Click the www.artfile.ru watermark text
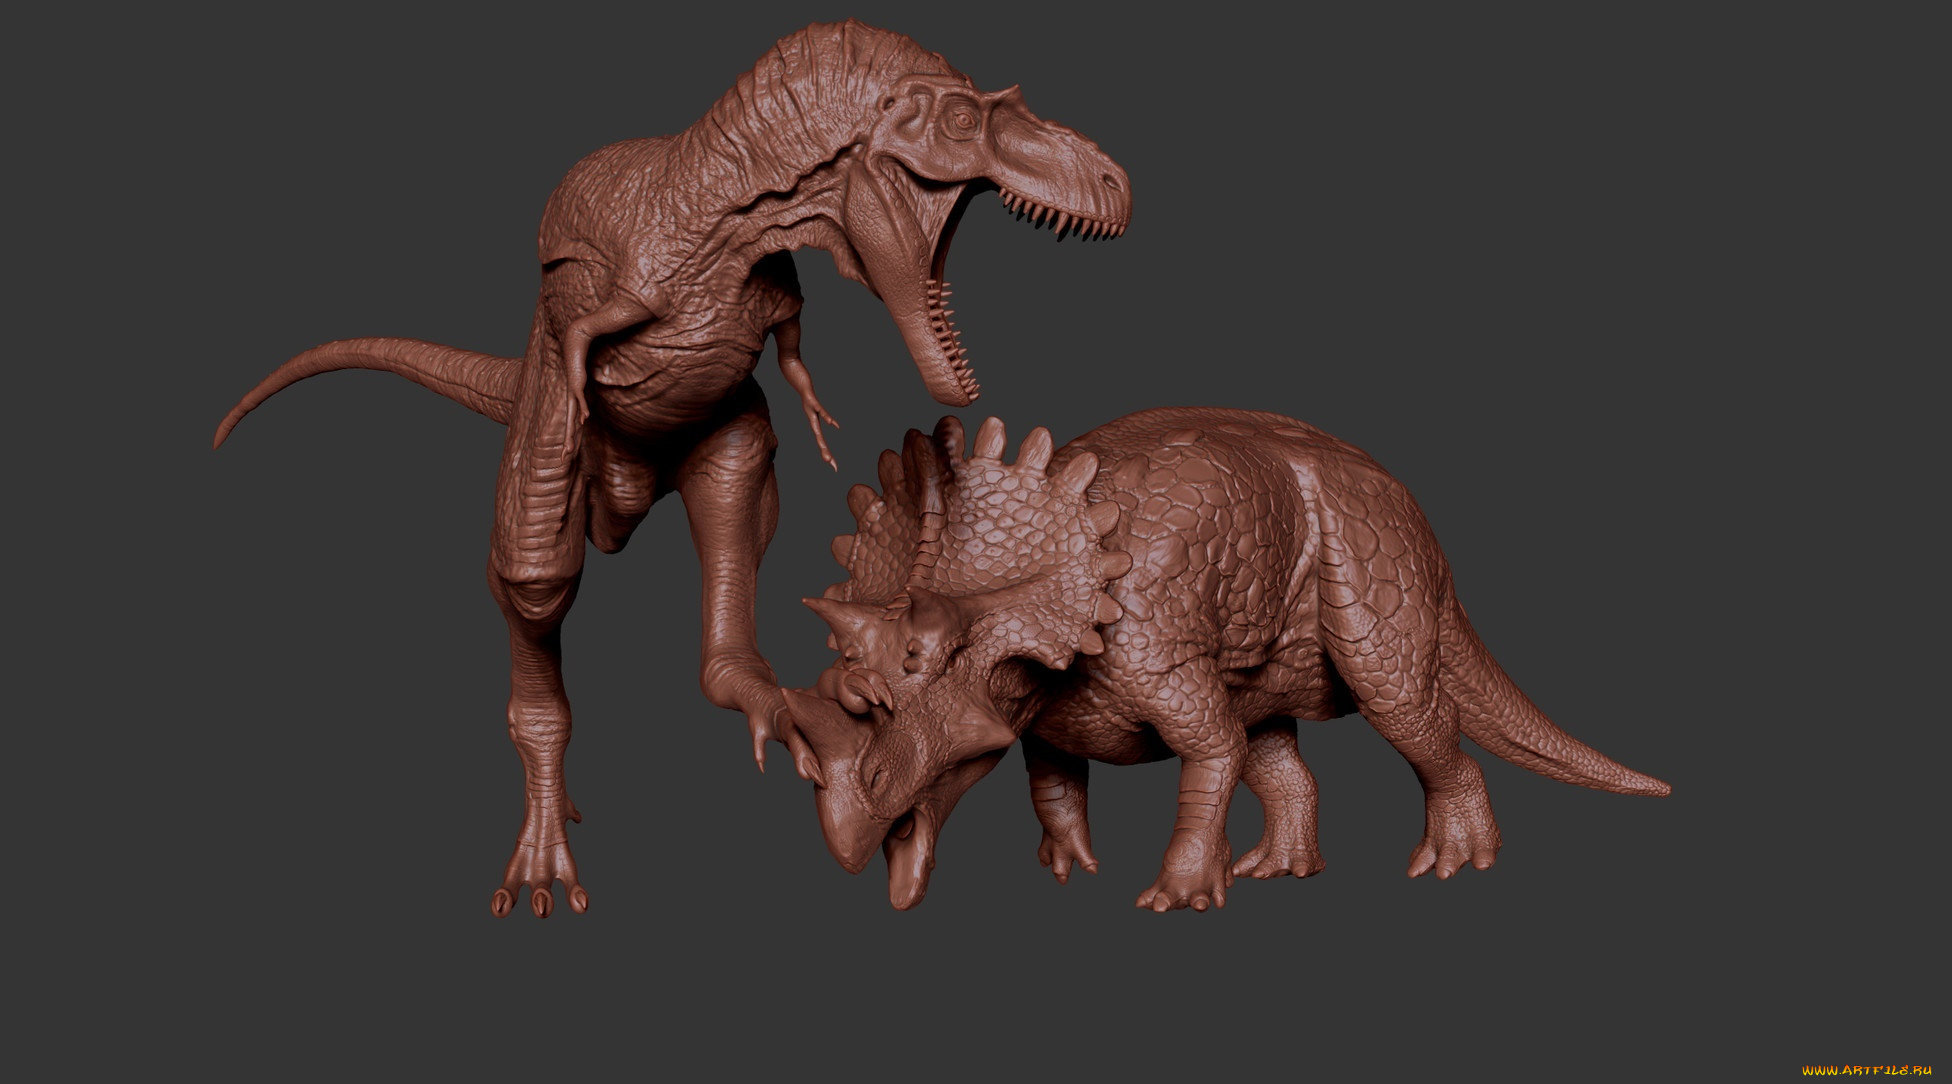Viewport: 1952px width, 1084px height. click(x=1866, y=1070)
